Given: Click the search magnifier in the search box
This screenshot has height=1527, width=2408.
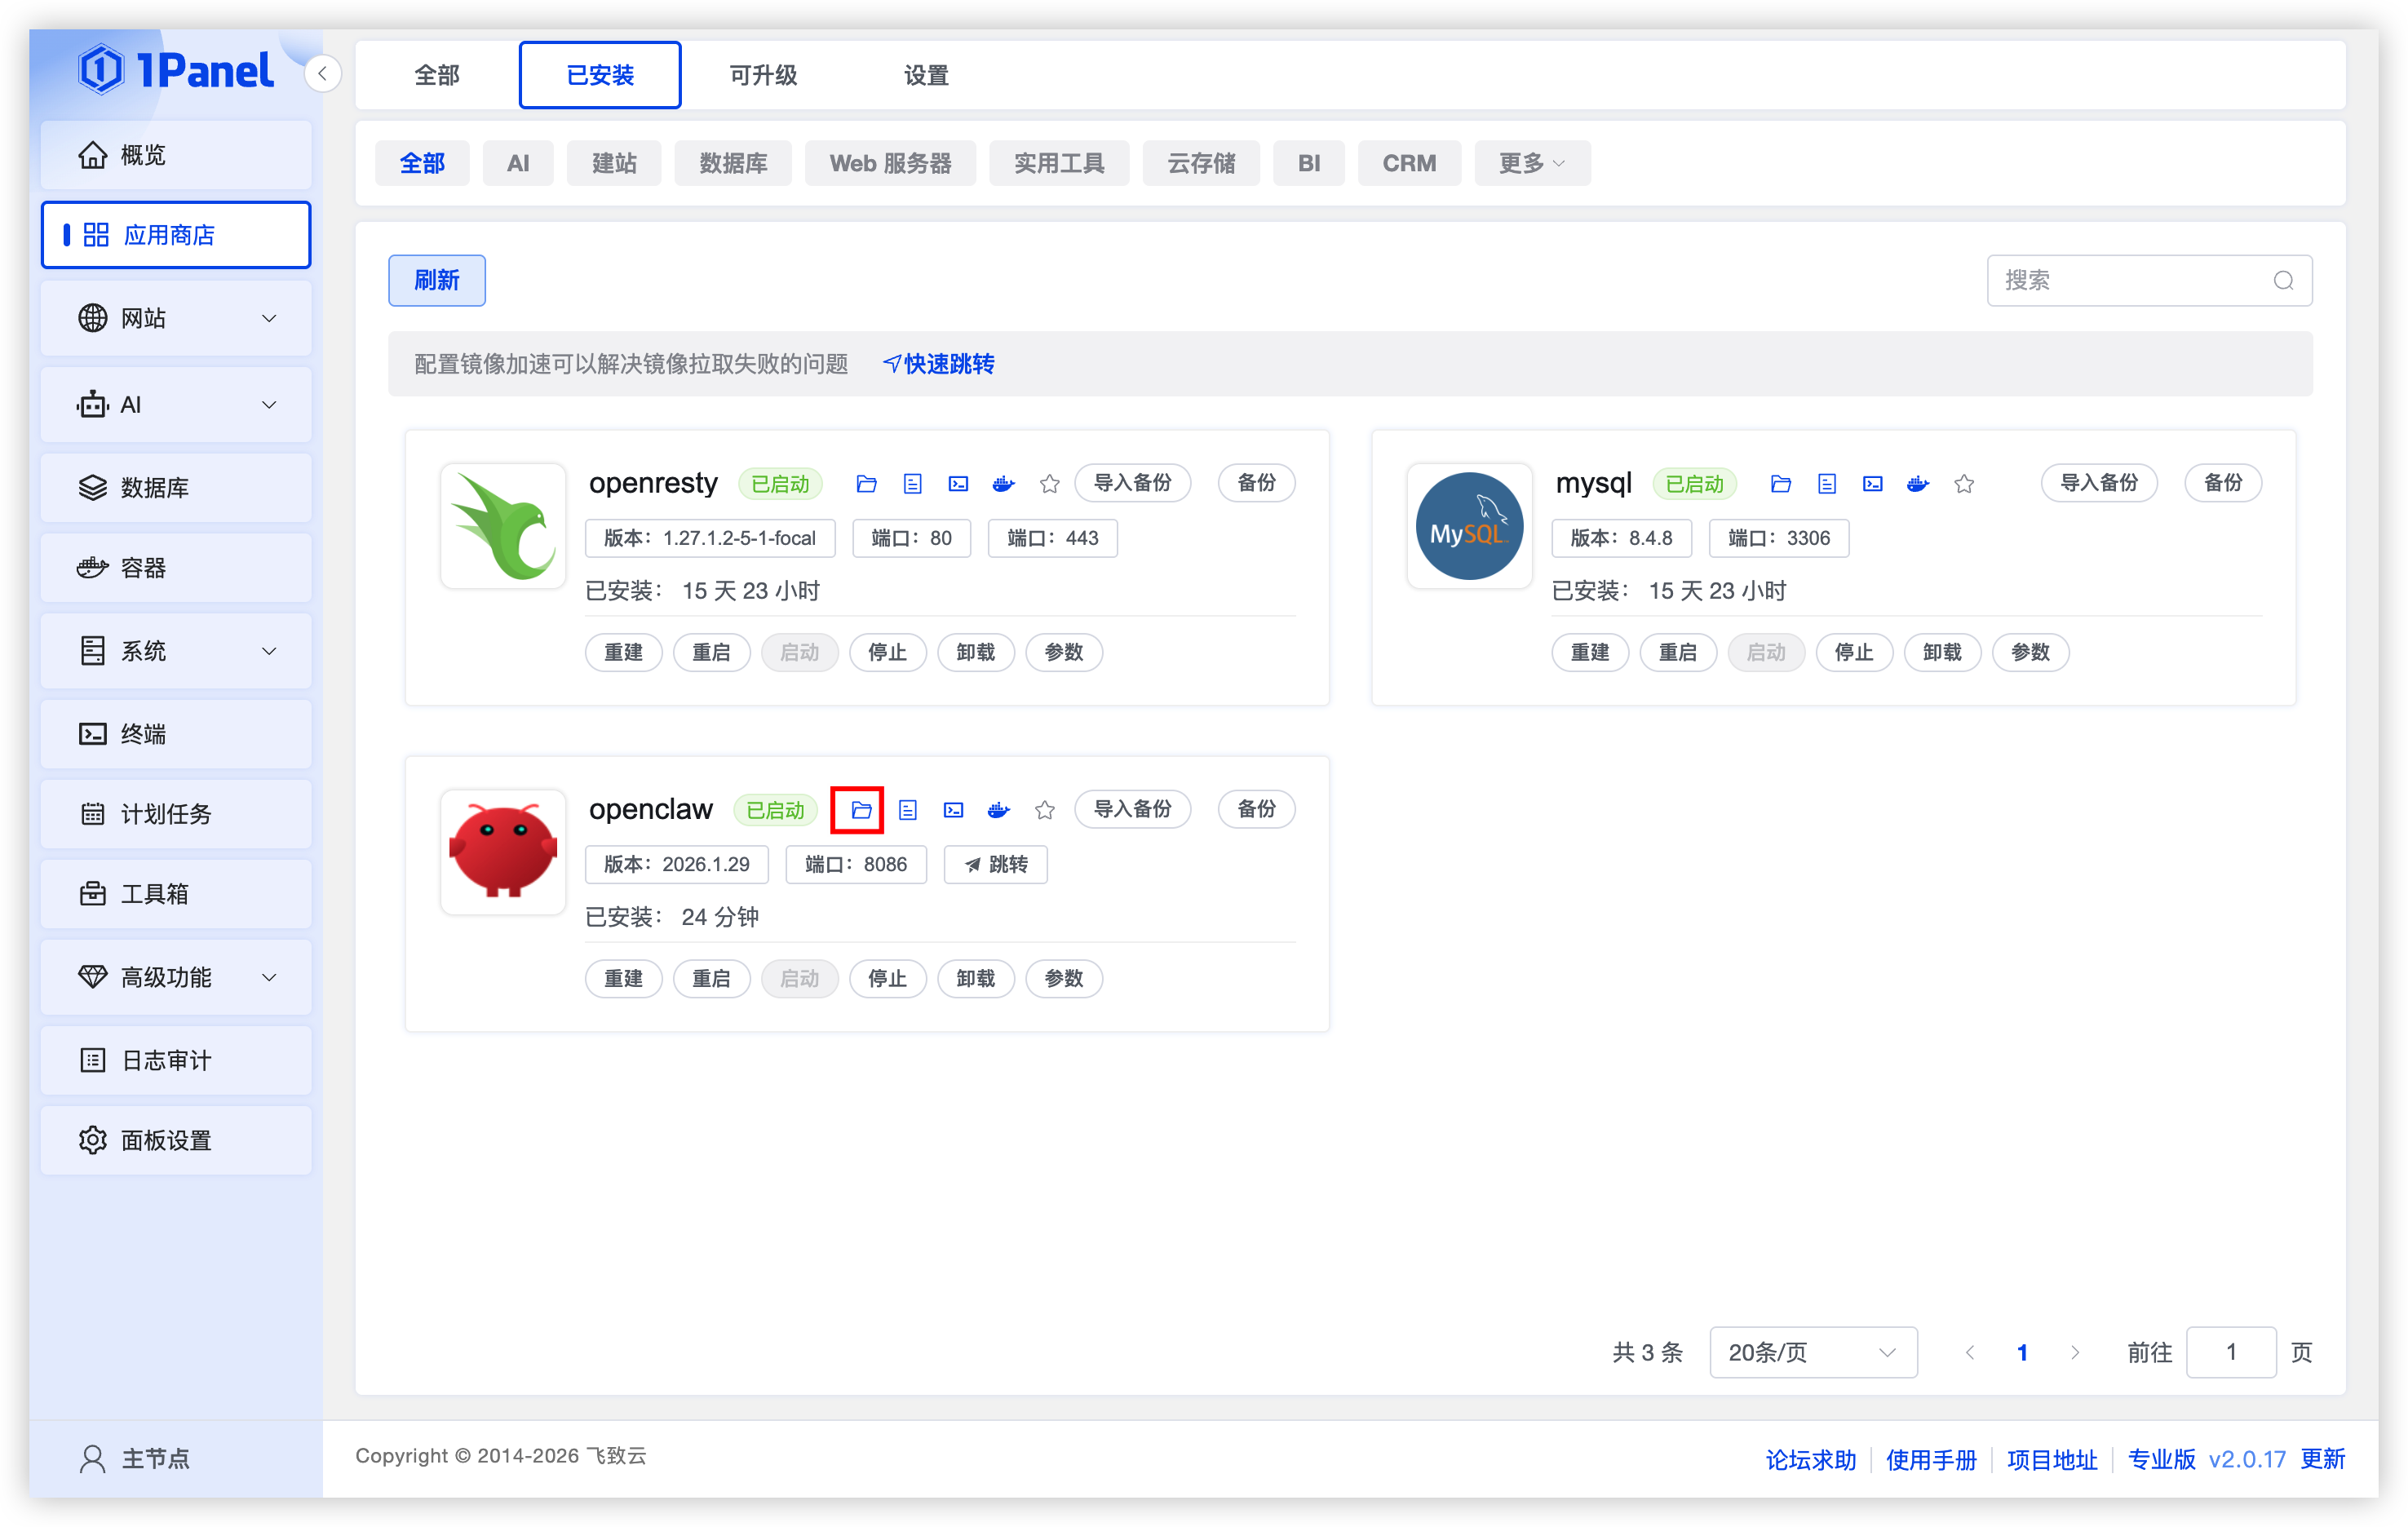Looking at the screenshot, I should click(x=2283, y=281).
